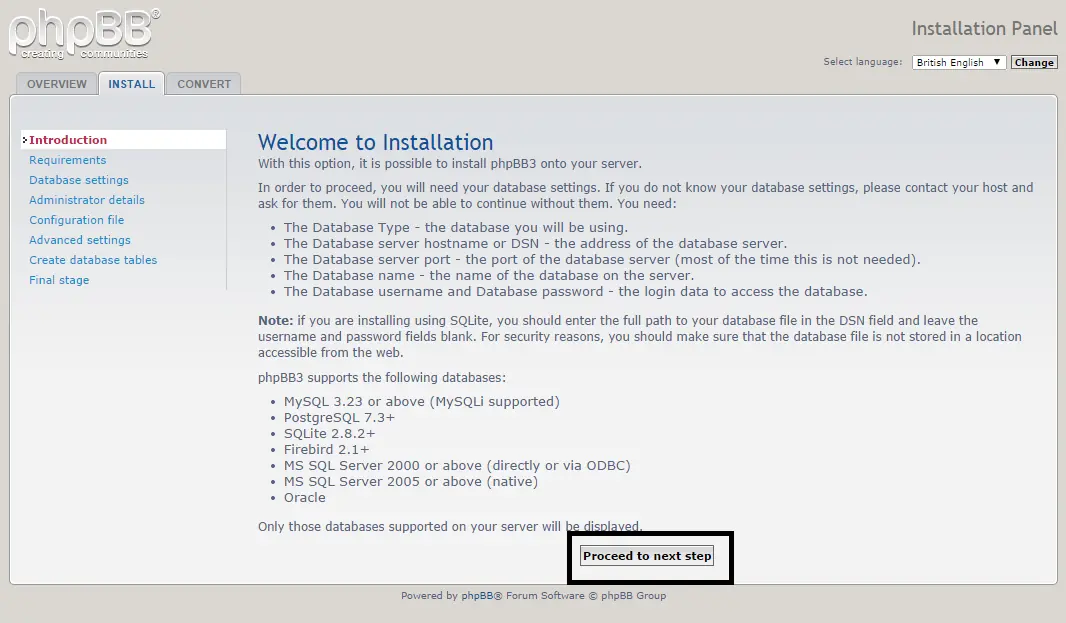Screen dimensions: 1066x623
Task: Click the 'PostgreSQL 7.3+' list item
Action: [x=339, y=418]
